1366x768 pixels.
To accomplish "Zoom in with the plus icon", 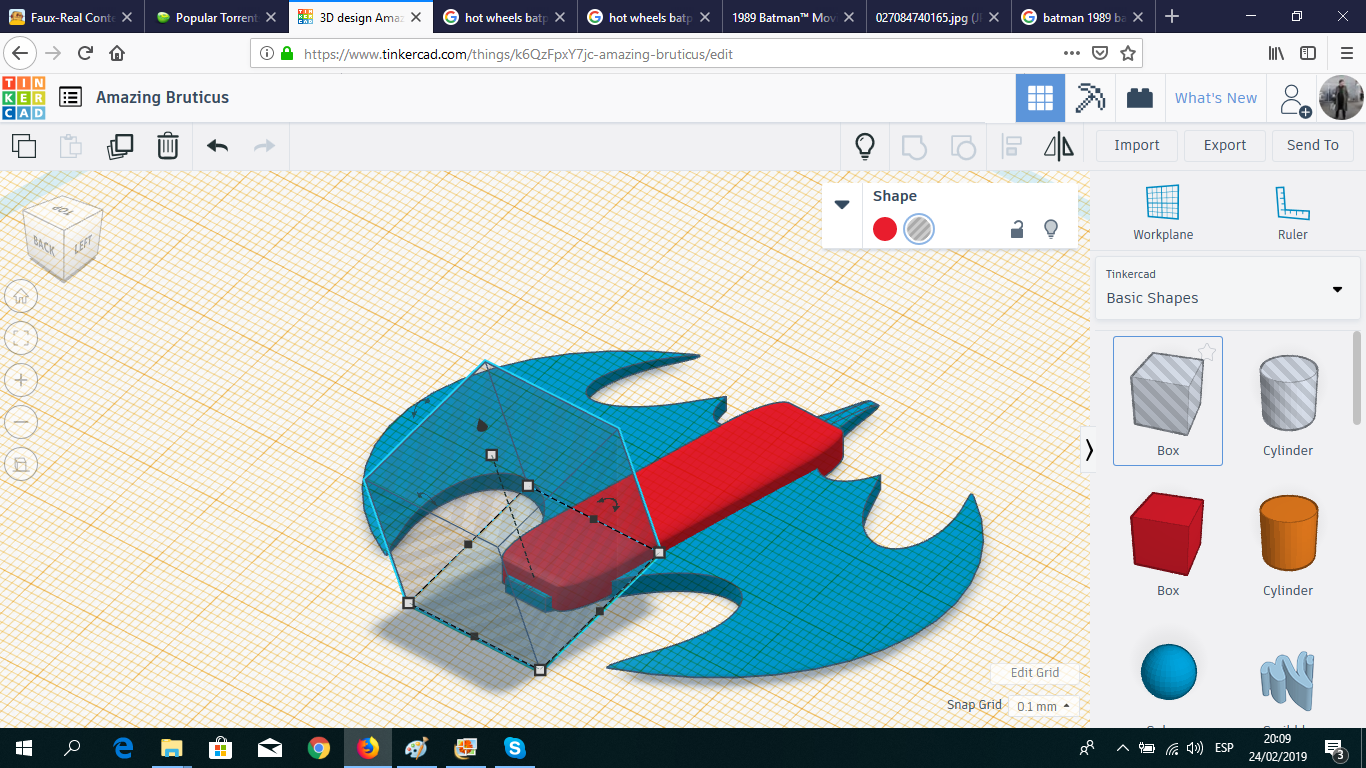I will tap(21, 380).
